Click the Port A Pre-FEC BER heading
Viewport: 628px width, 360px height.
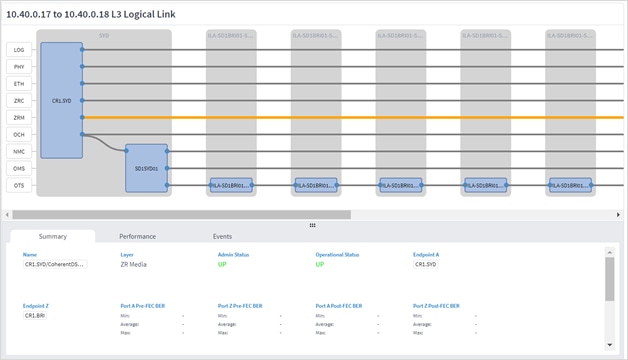(x=143, y=306)
